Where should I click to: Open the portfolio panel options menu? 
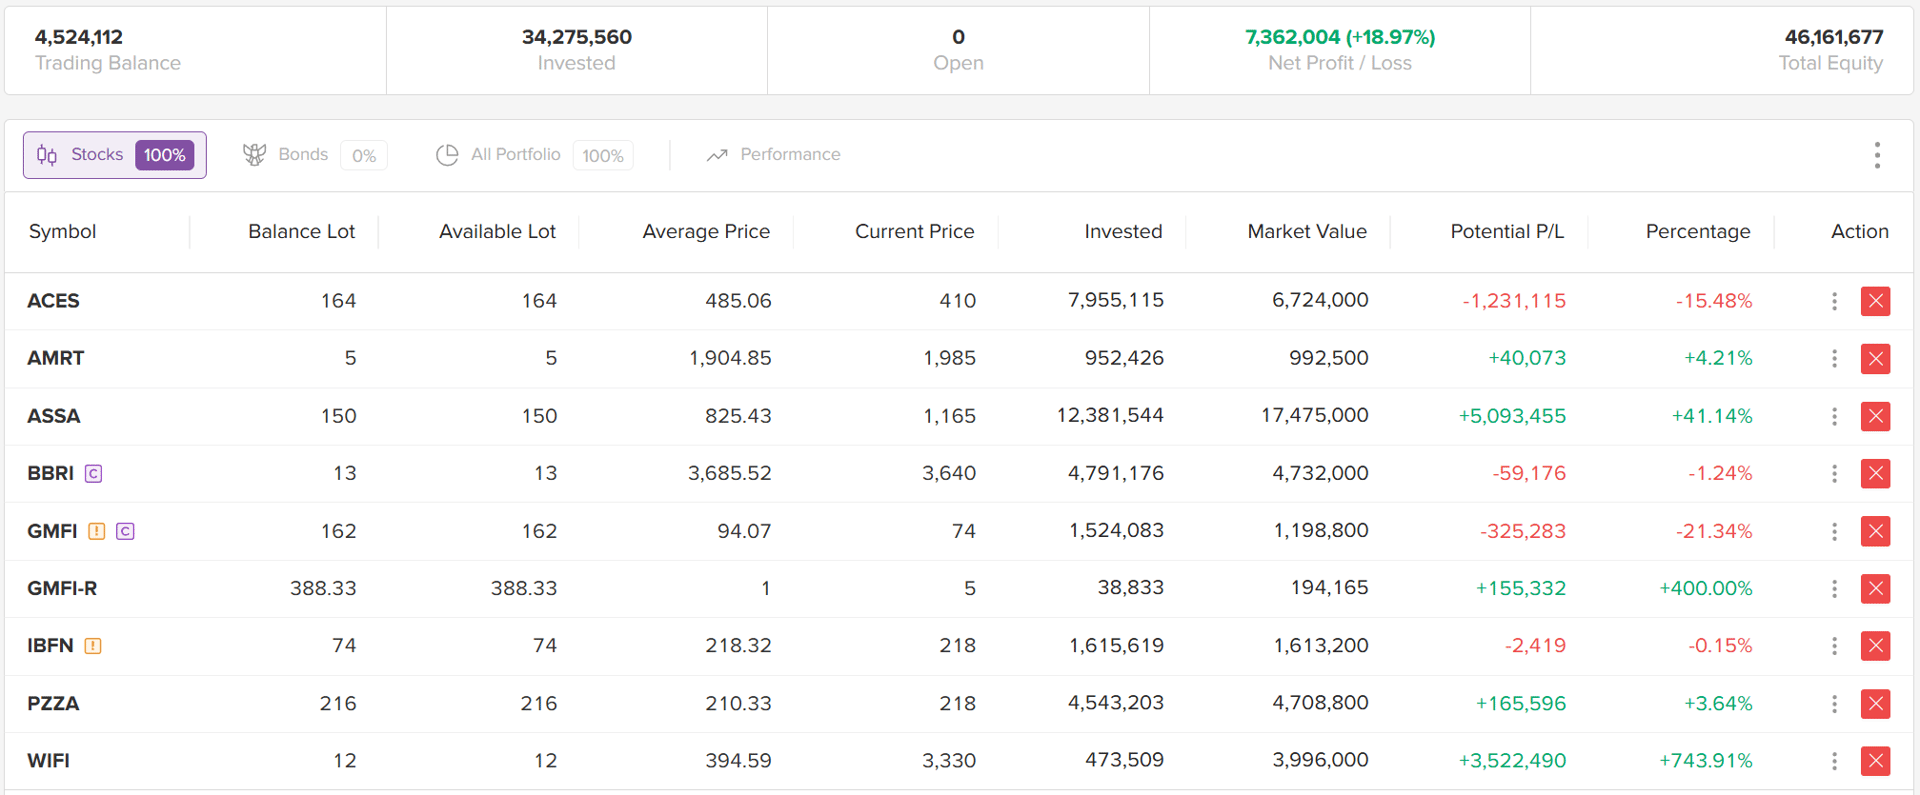click(x=1877, y=155)
